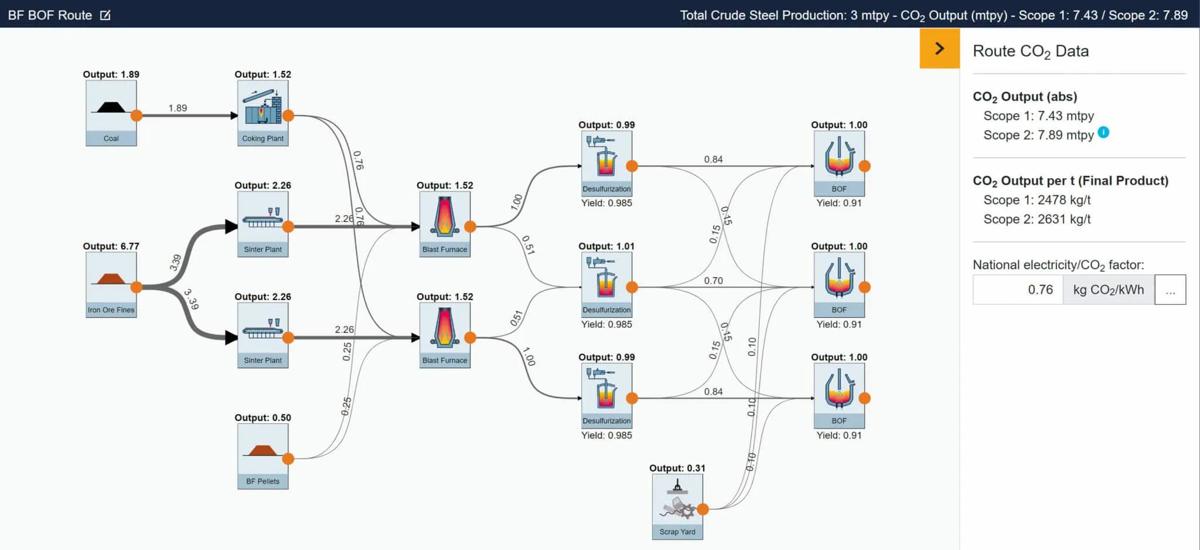Click the Coal node output port
The width and height of the screenshot is (1200, 550).
[x=137, y=116]
